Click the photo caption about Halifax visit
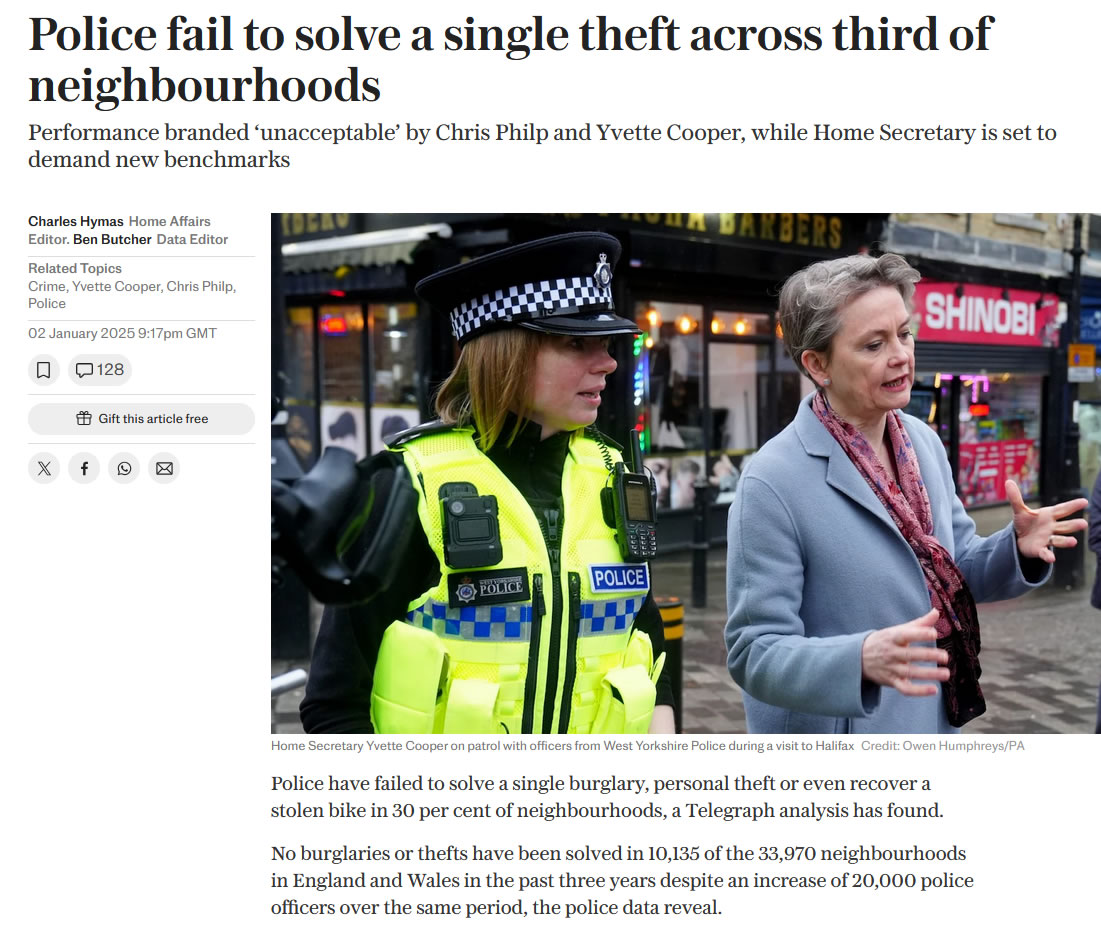Viewport: 1101px width, 932px height. tap(562, 746)
